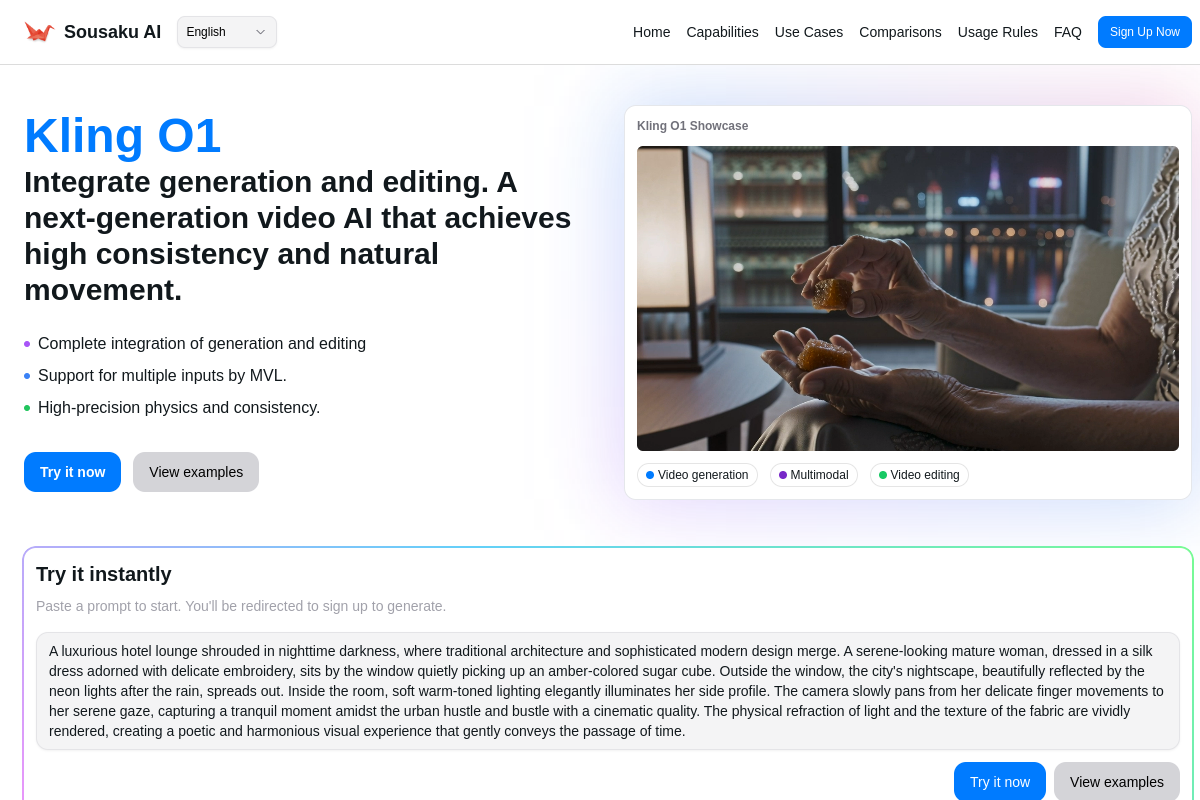Go to the Home nav link
This screenshot has width=1200, height=800.
click(x=651, y=32)
